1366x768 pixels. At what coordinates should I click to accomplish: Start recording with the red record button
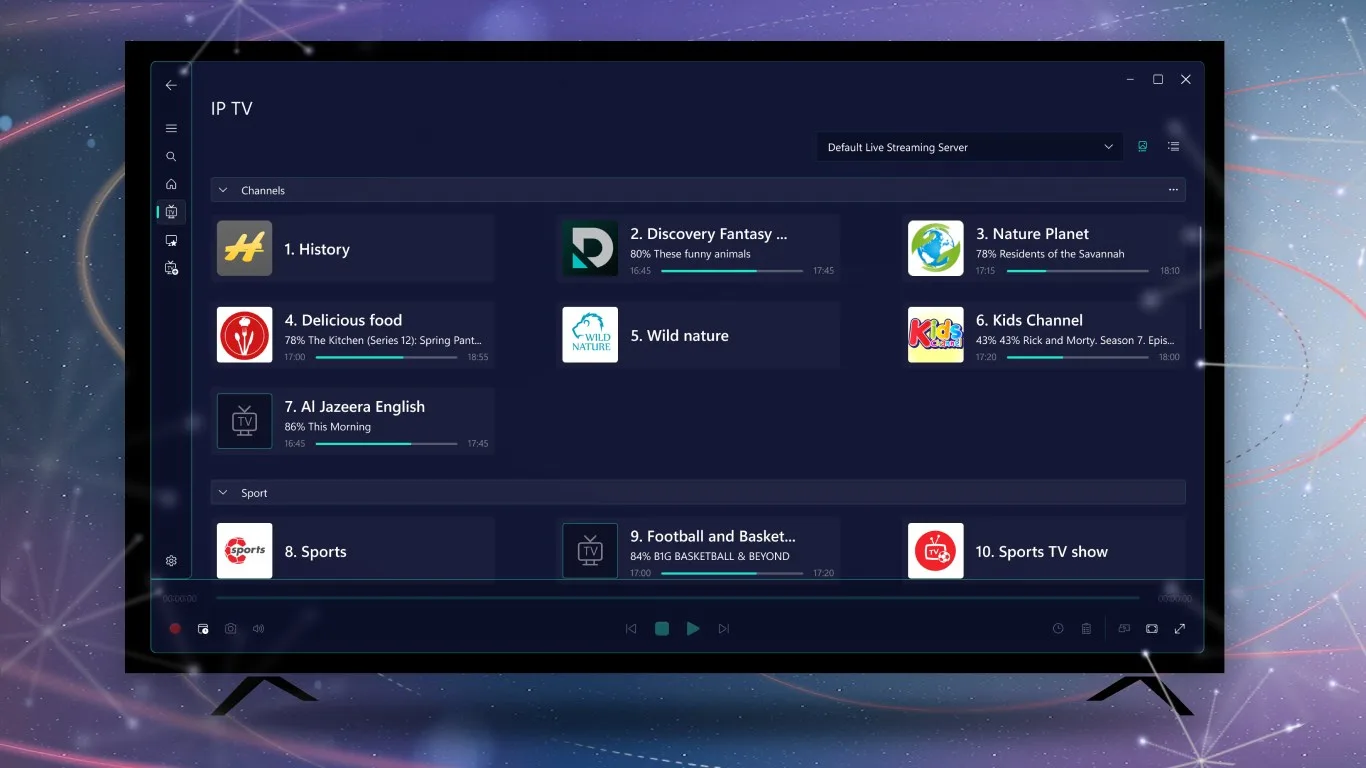tap(175, 629)
